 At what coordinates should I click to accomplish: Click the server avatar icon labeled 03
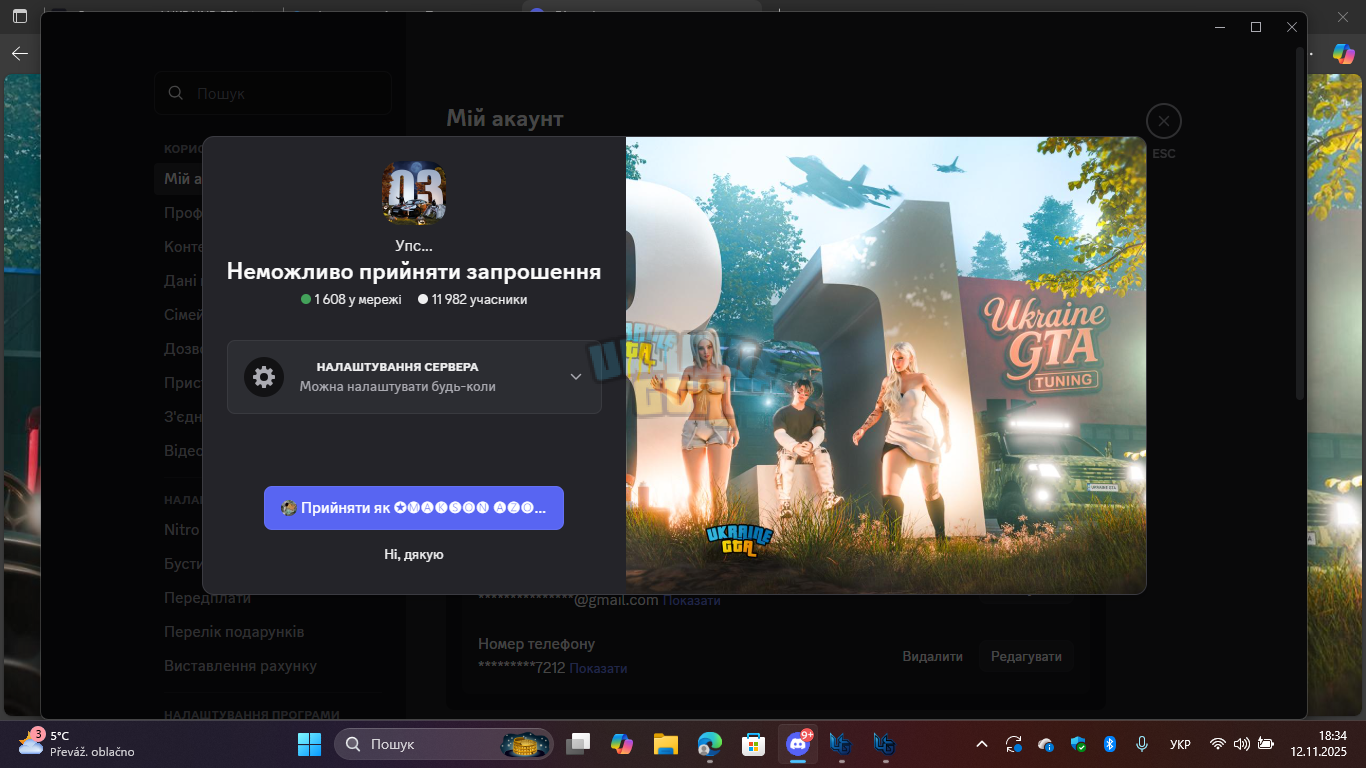[414, 193]
